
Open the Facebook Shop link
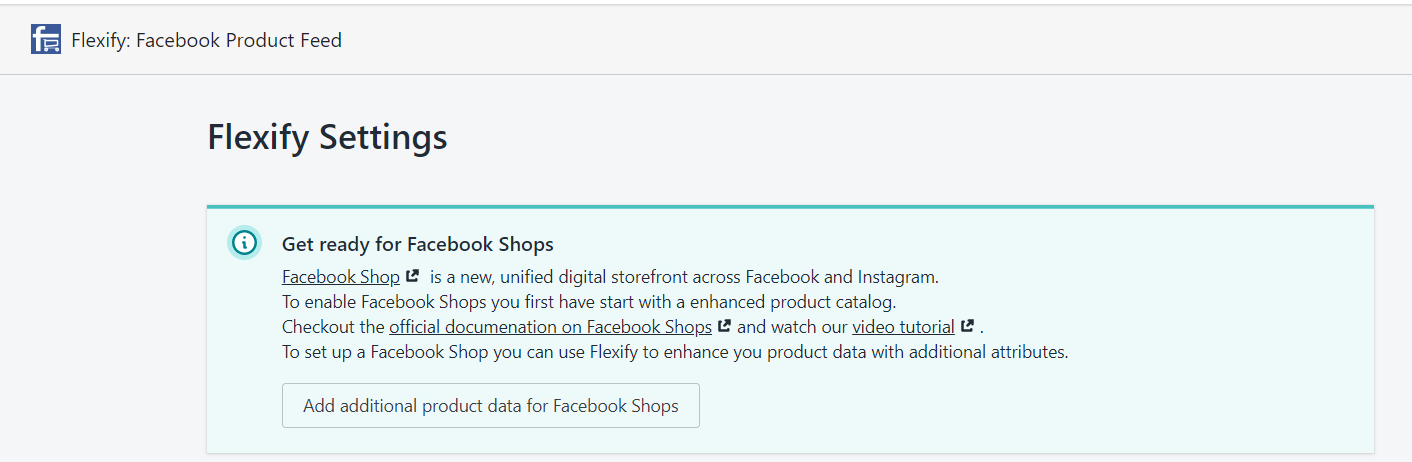[x=341, y=277]
